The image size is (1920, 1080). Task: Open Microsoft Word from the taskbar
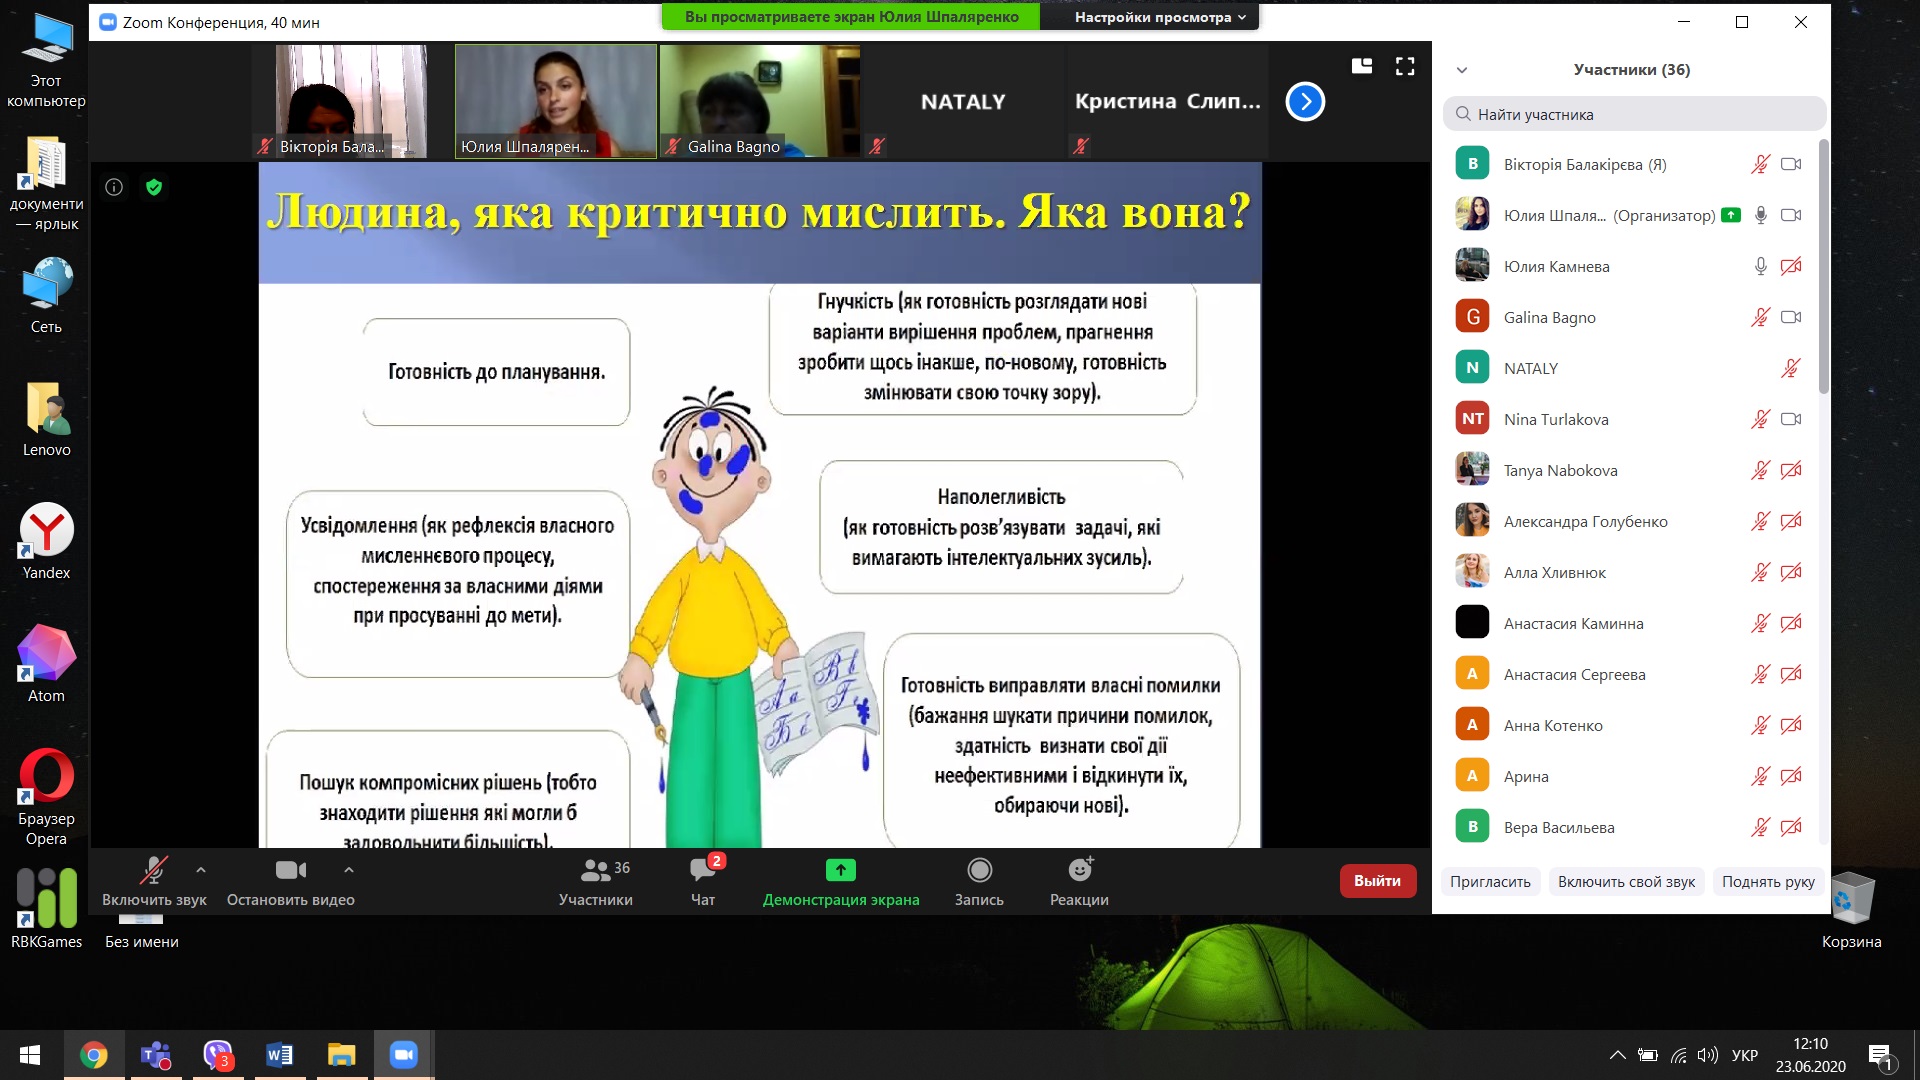280,1055
